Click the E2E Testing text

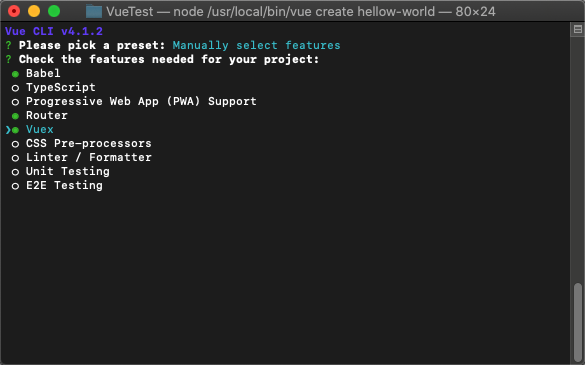64,185
